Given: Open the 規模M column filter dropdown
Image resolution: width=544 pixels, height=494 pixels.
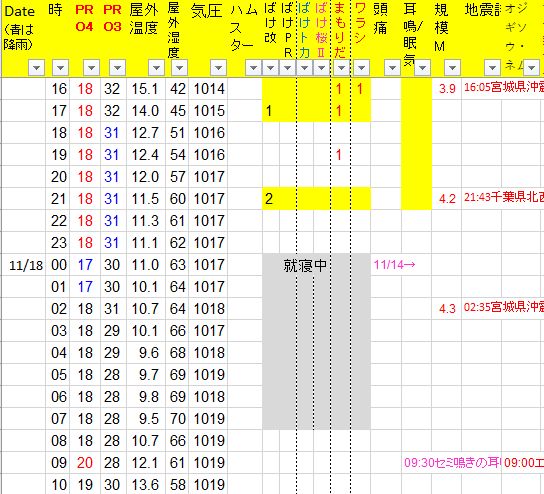Looking at the screenshot, I should (452, 68).
